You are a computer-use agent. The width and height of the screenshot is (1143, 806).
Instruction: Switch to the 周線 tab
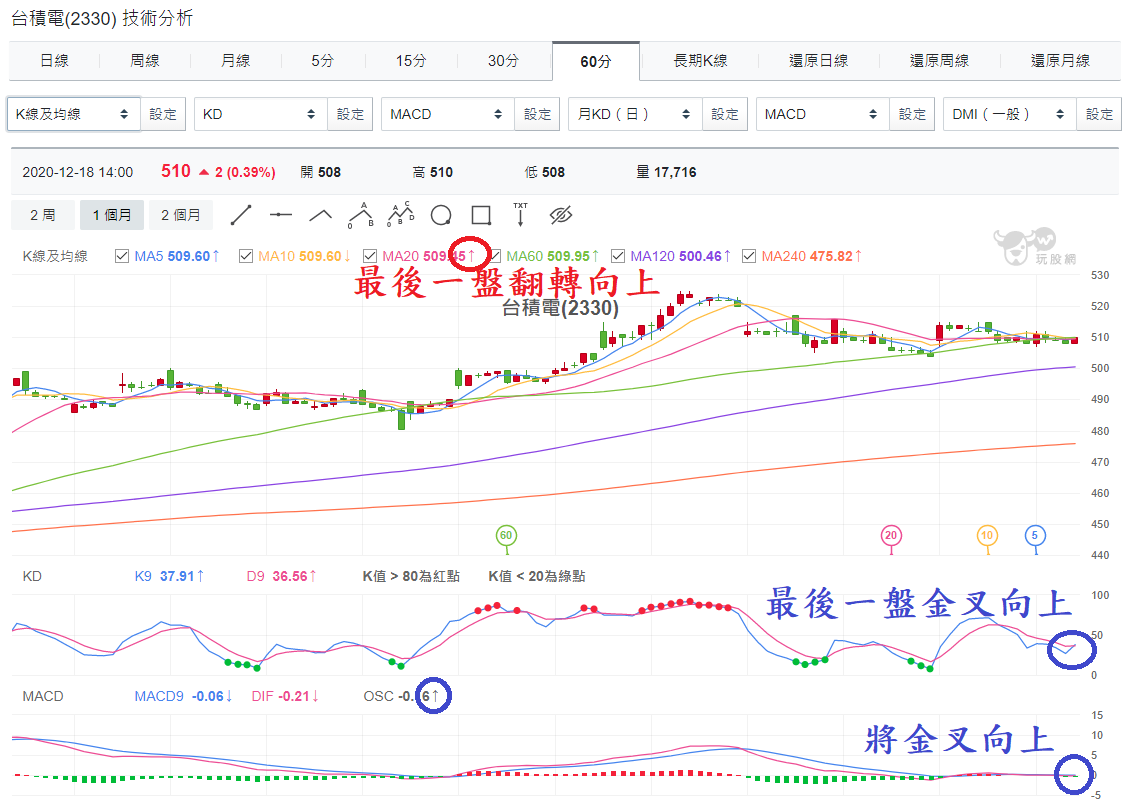(144, 61)
